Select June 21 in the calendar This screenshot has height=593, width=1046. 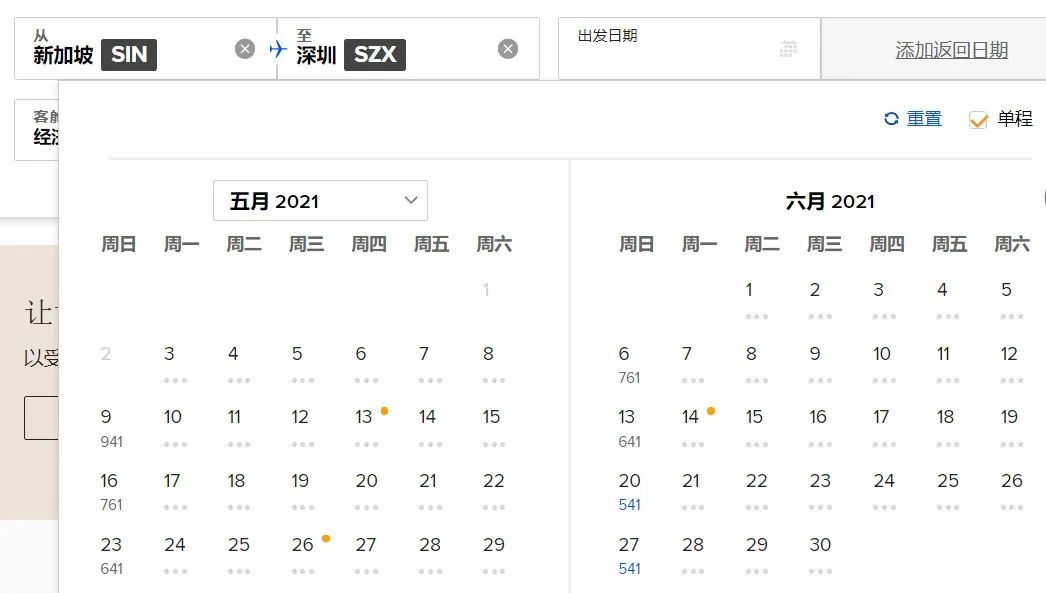click(x=692, y=492)
